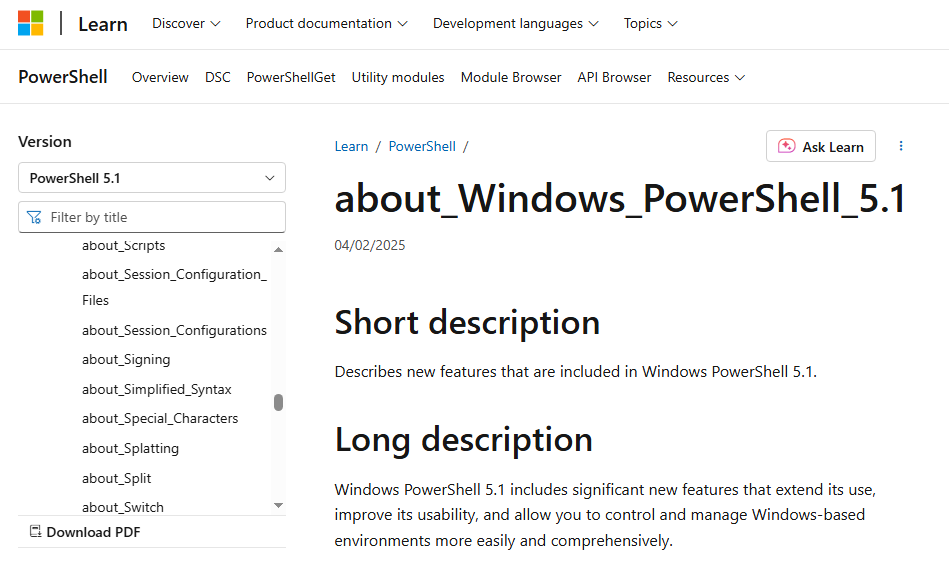The height and width of the screenshot is (563, 949).
Task: Click the Ask Learn sparkle icon
Action: [x=786, y=146]
